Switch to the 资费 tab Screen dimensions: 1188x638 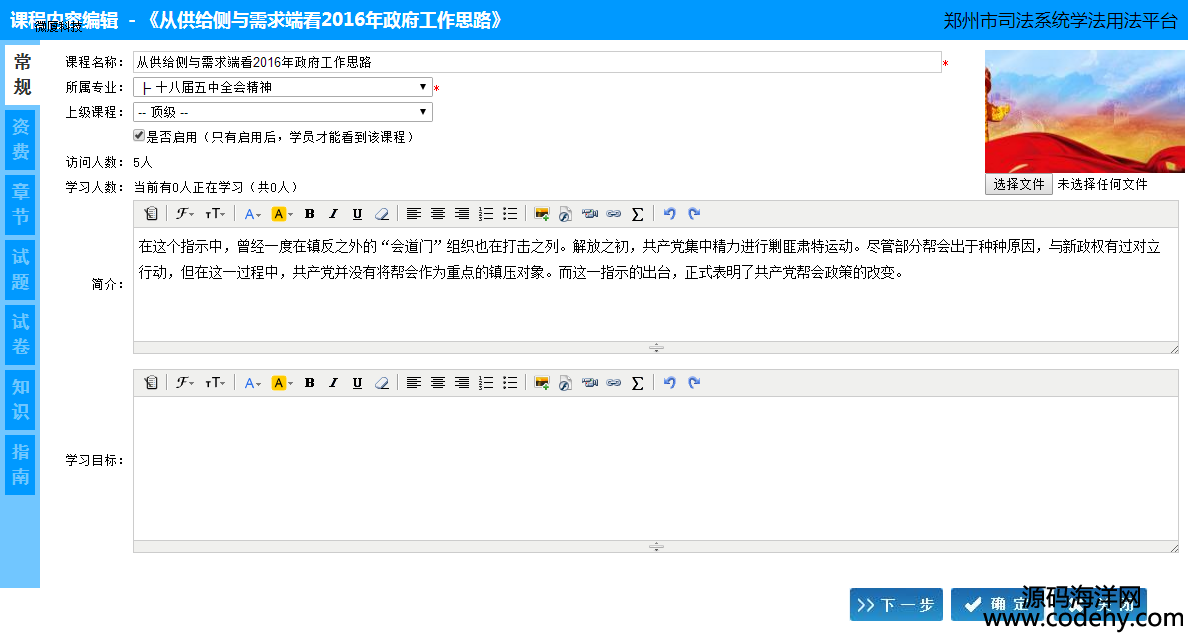point(20,139)
